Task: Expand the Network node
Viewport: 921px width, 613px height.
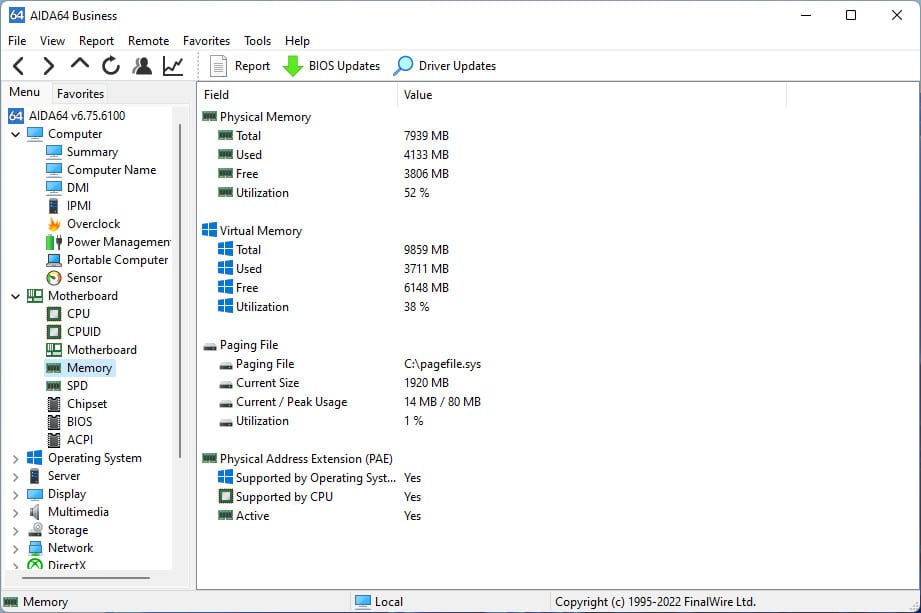Action: pos(15,549)
